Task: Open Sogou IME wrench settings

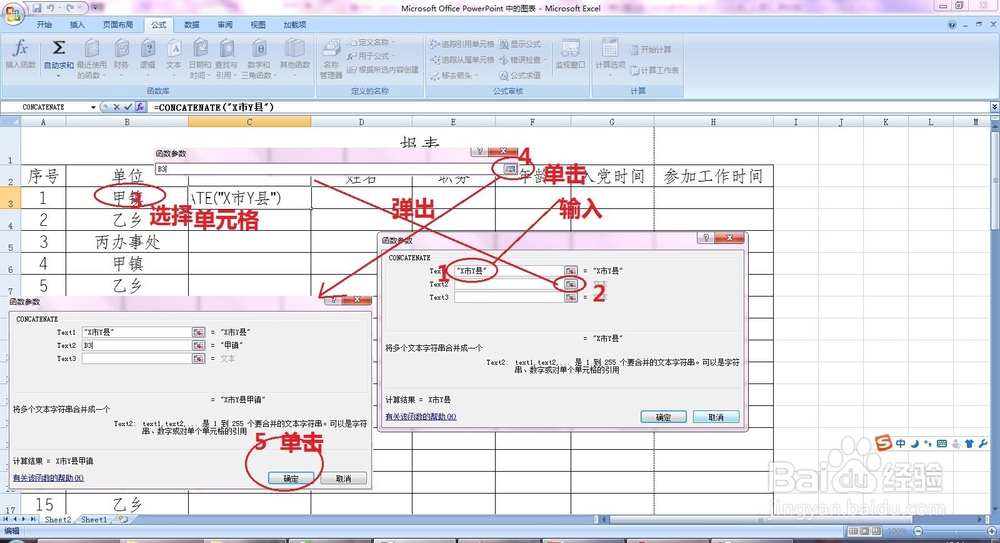Action: pos(983,443)
